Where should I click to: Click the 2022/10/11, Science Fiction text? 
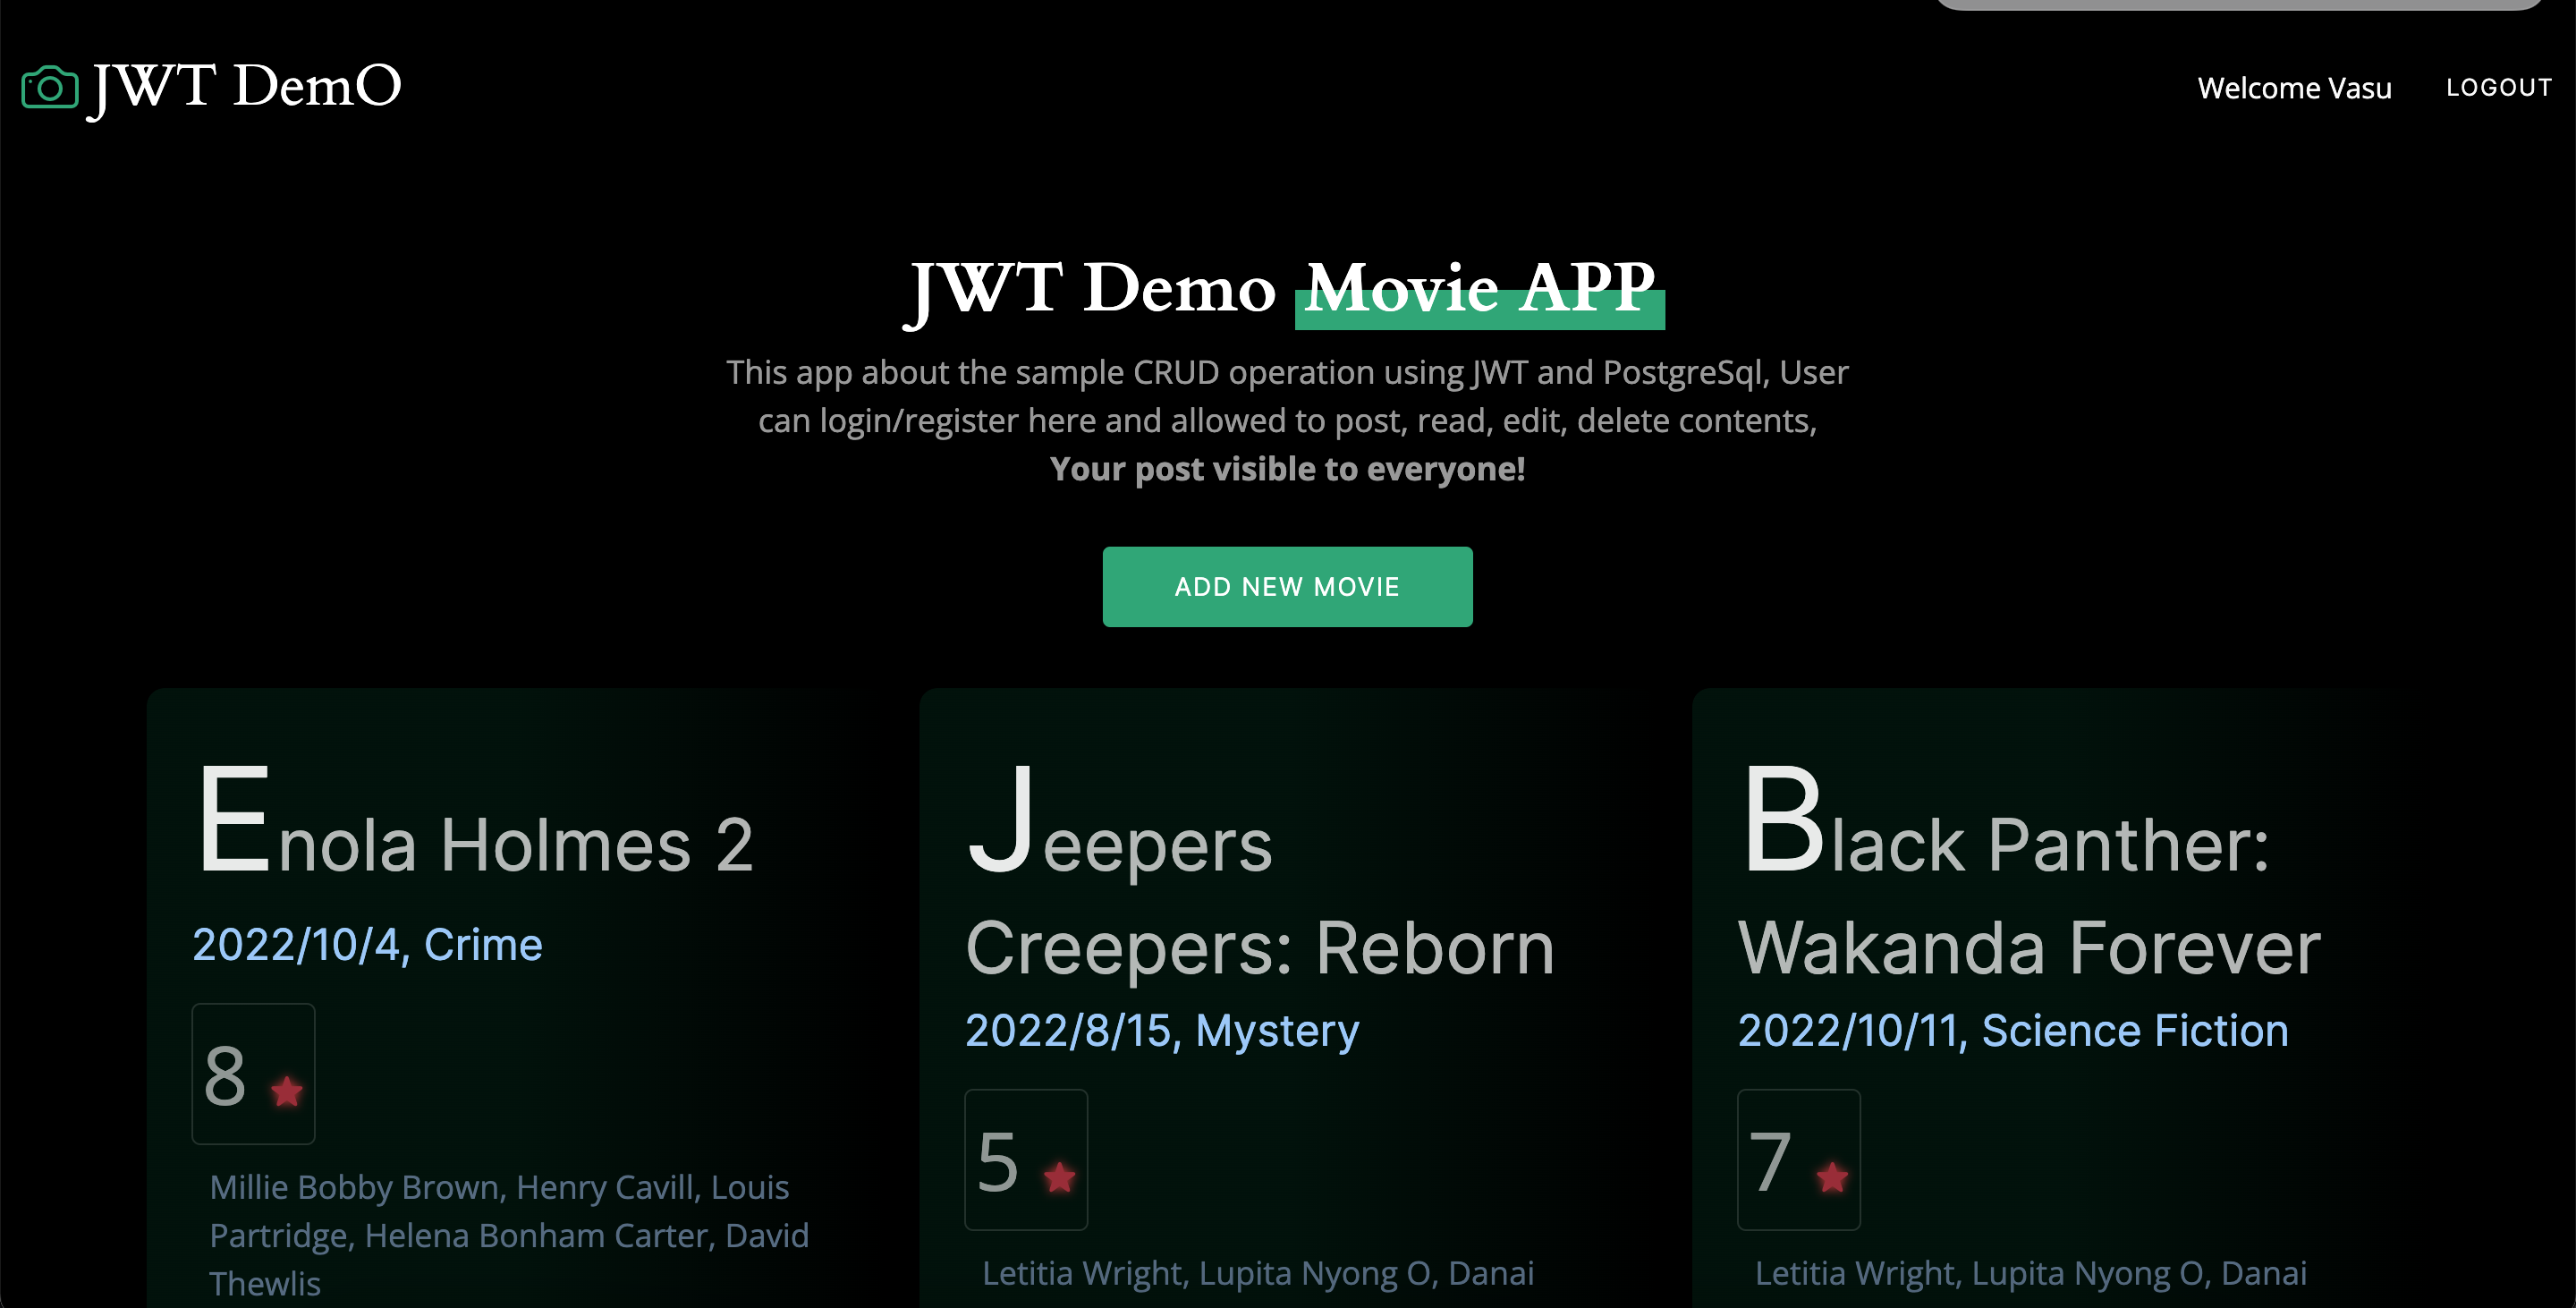[x=2012, y=1031]
